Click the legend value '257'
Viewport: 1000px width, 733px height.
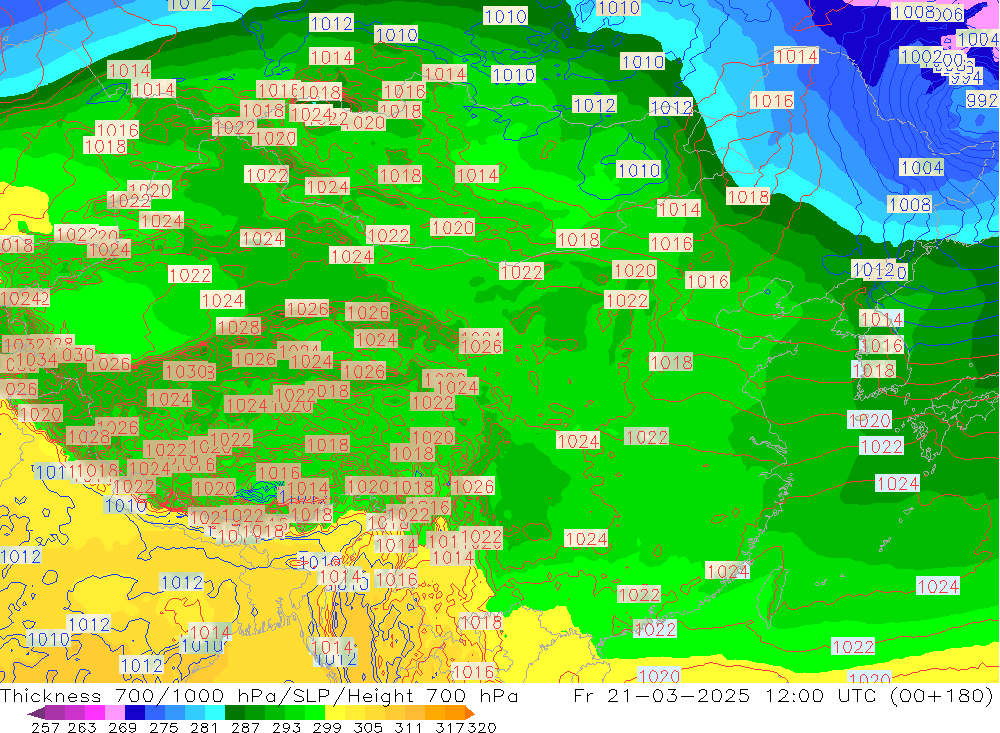pos(45,727)
